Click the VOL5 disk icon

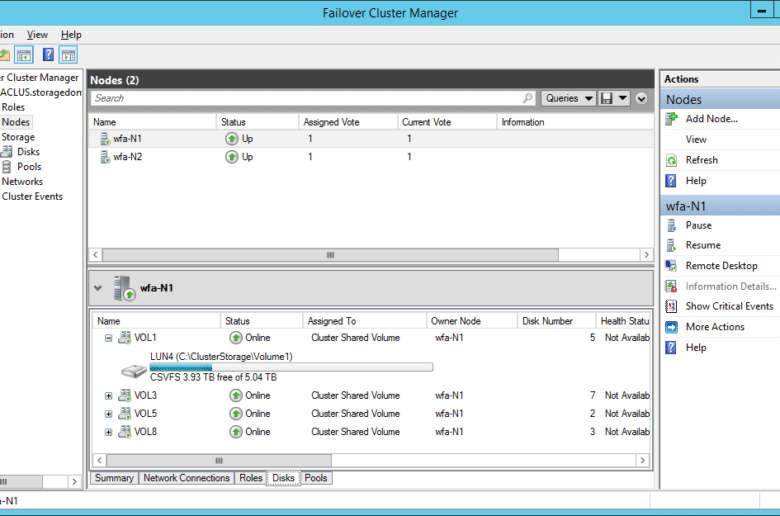pyautogui.click(x=124, y=414)
